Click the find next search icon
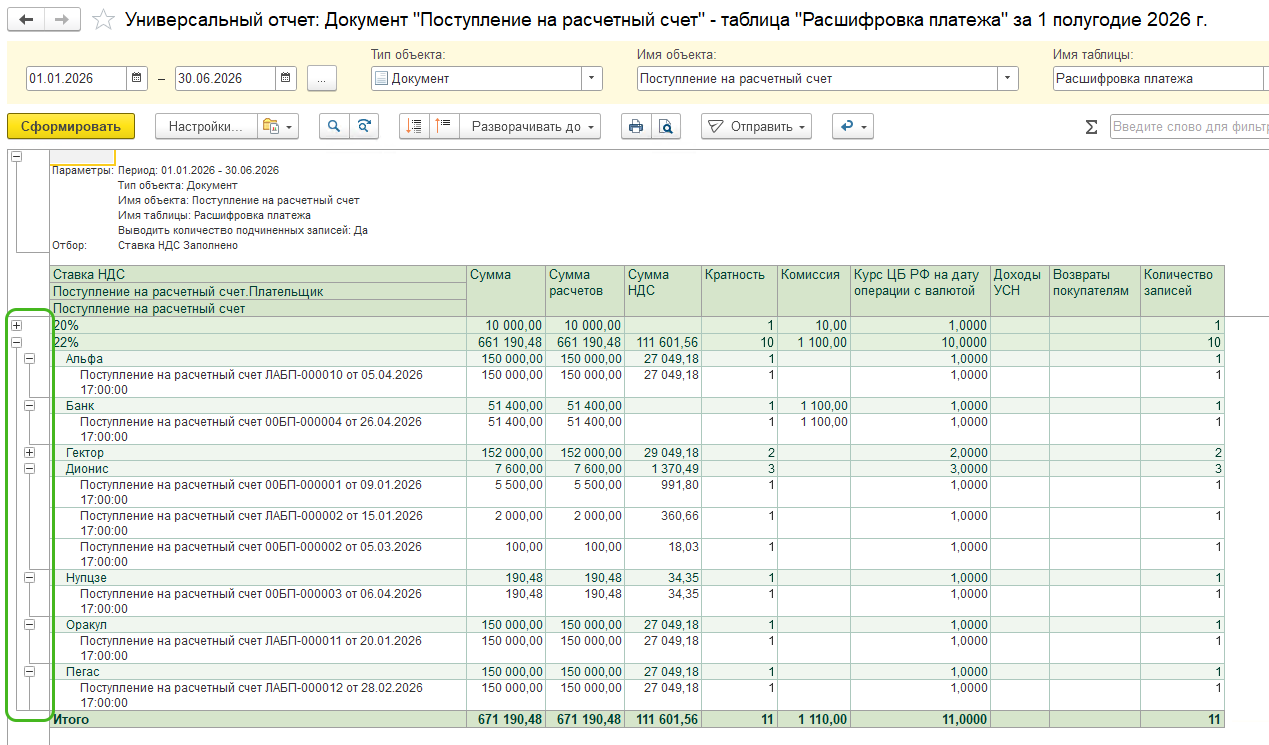Viewport: 1269px width, 745px height. click(x=365, y=126)
